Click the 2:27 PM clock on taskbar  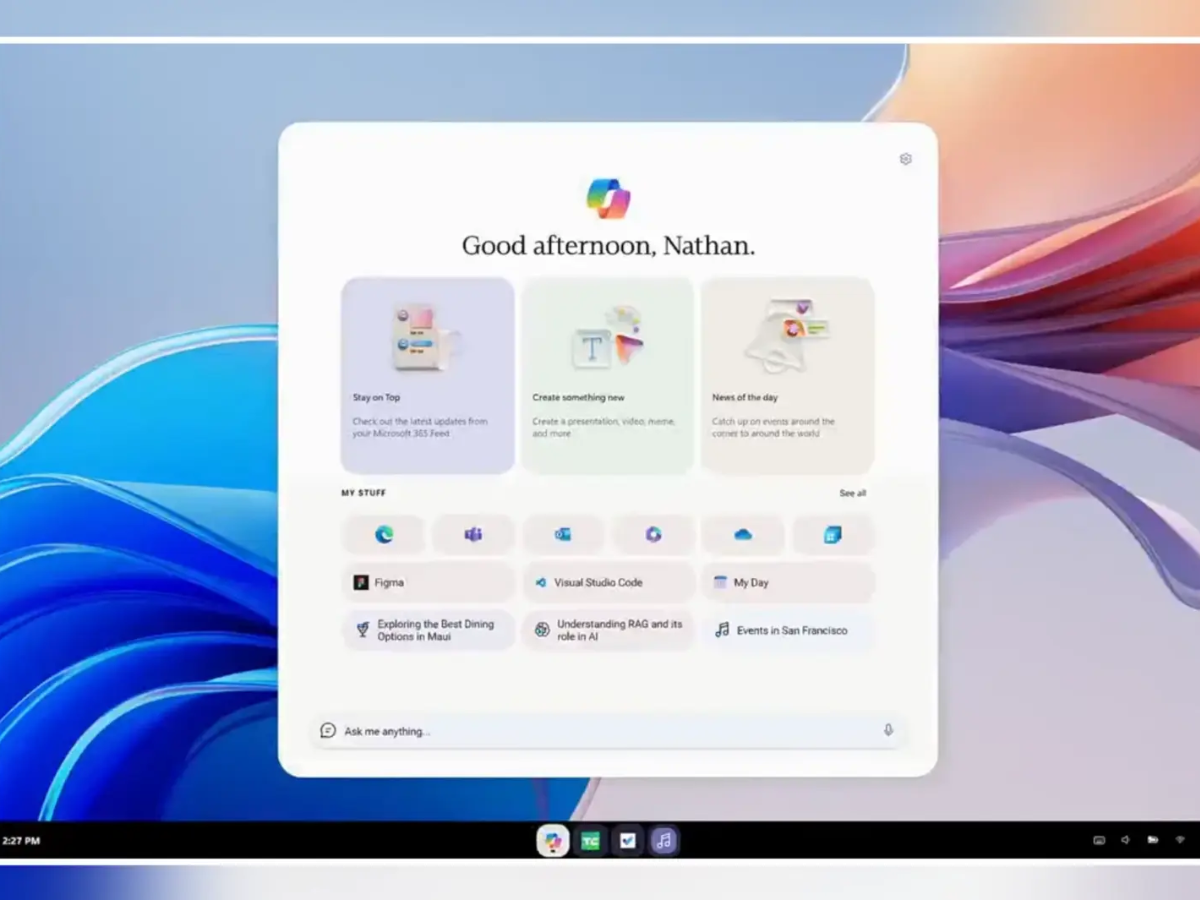(x=21, y=841)
